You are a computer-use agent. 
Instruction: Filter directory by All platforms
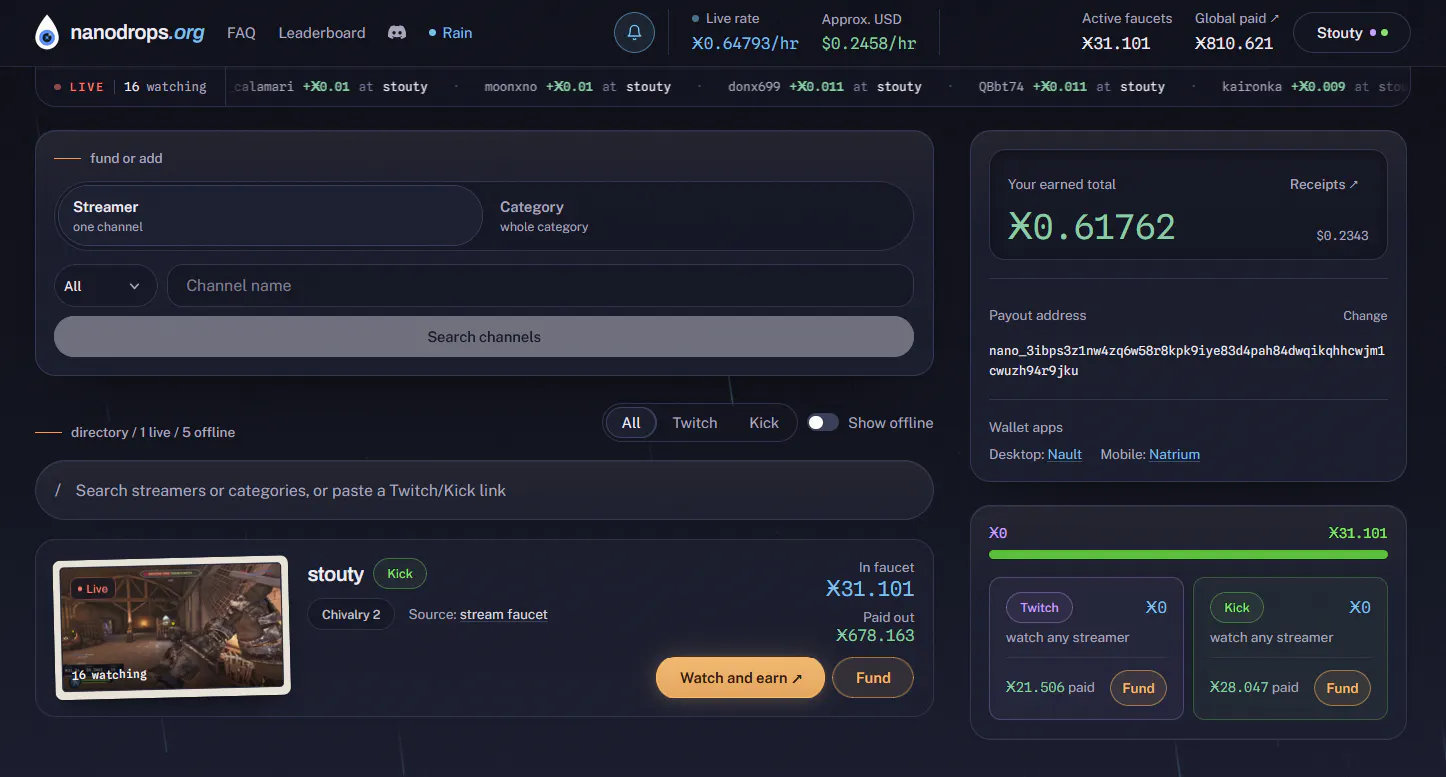[x=631, y=423]
